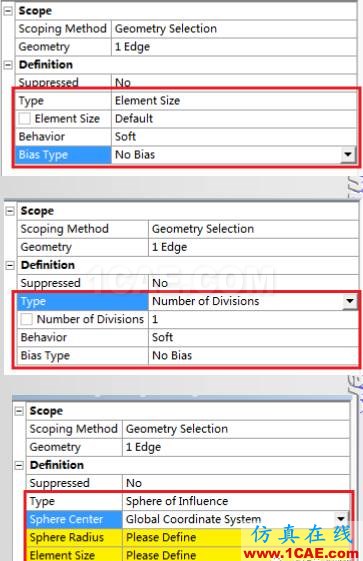
Task: Collapse the Definition section in top panel
Action: [8, 65]
